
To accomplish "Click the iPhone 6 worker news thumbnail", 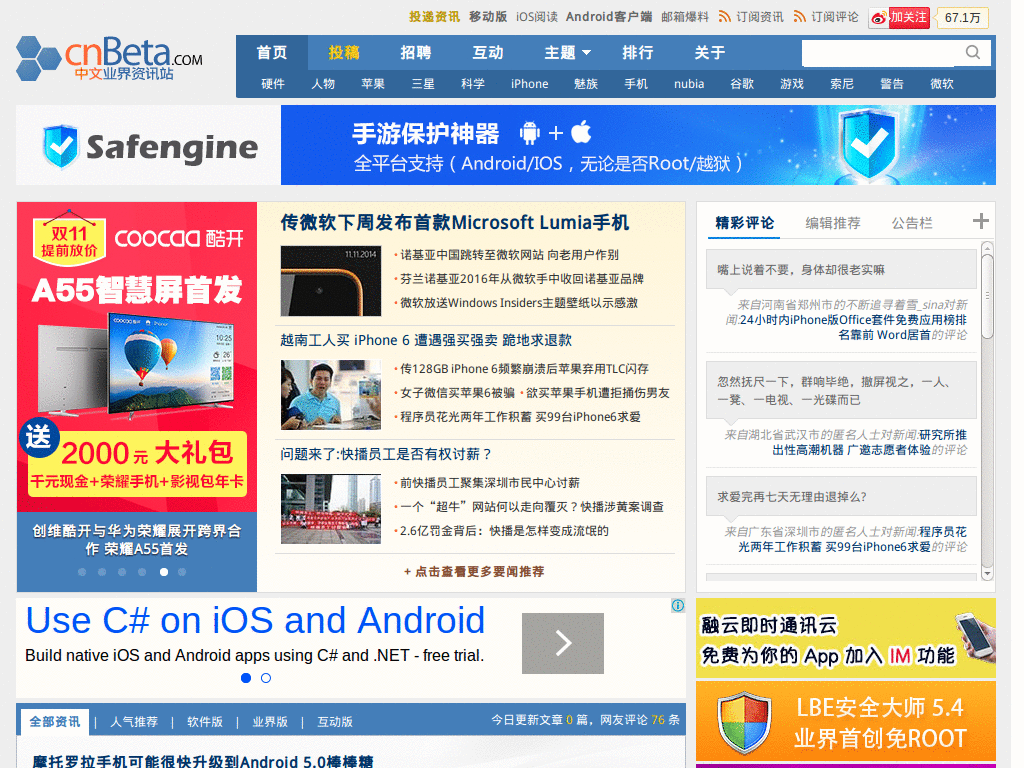I will click(x=330, y=394).
